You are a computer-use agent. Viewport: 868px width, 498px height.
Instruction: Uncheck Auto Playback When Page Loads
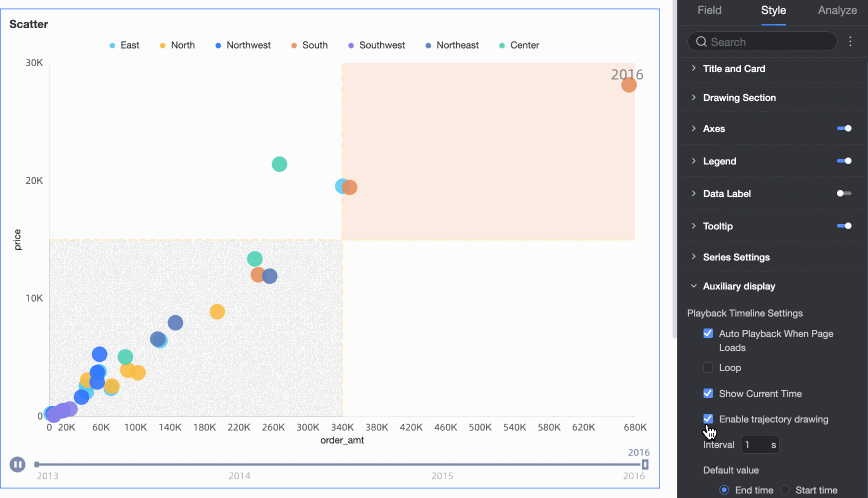tap(708, 333)
